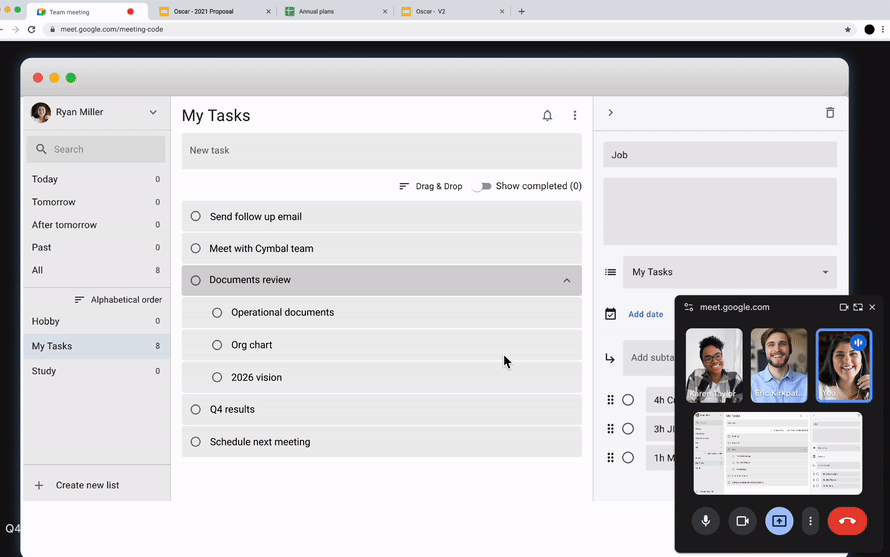
Task: Switch to the Annual plans tab
Action: coord(330,12)
